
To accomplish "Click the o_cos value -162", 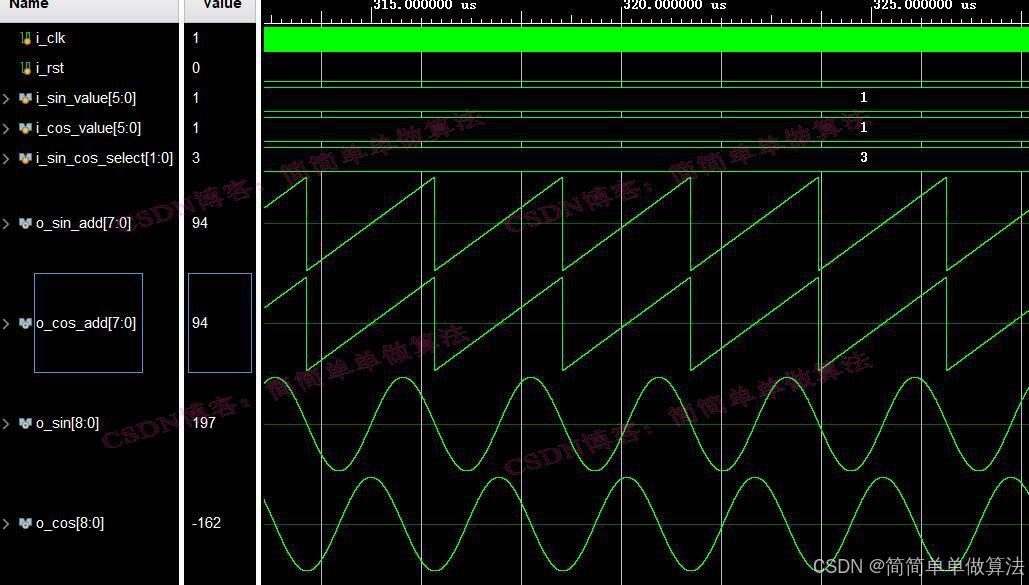I will coord(206,523).
